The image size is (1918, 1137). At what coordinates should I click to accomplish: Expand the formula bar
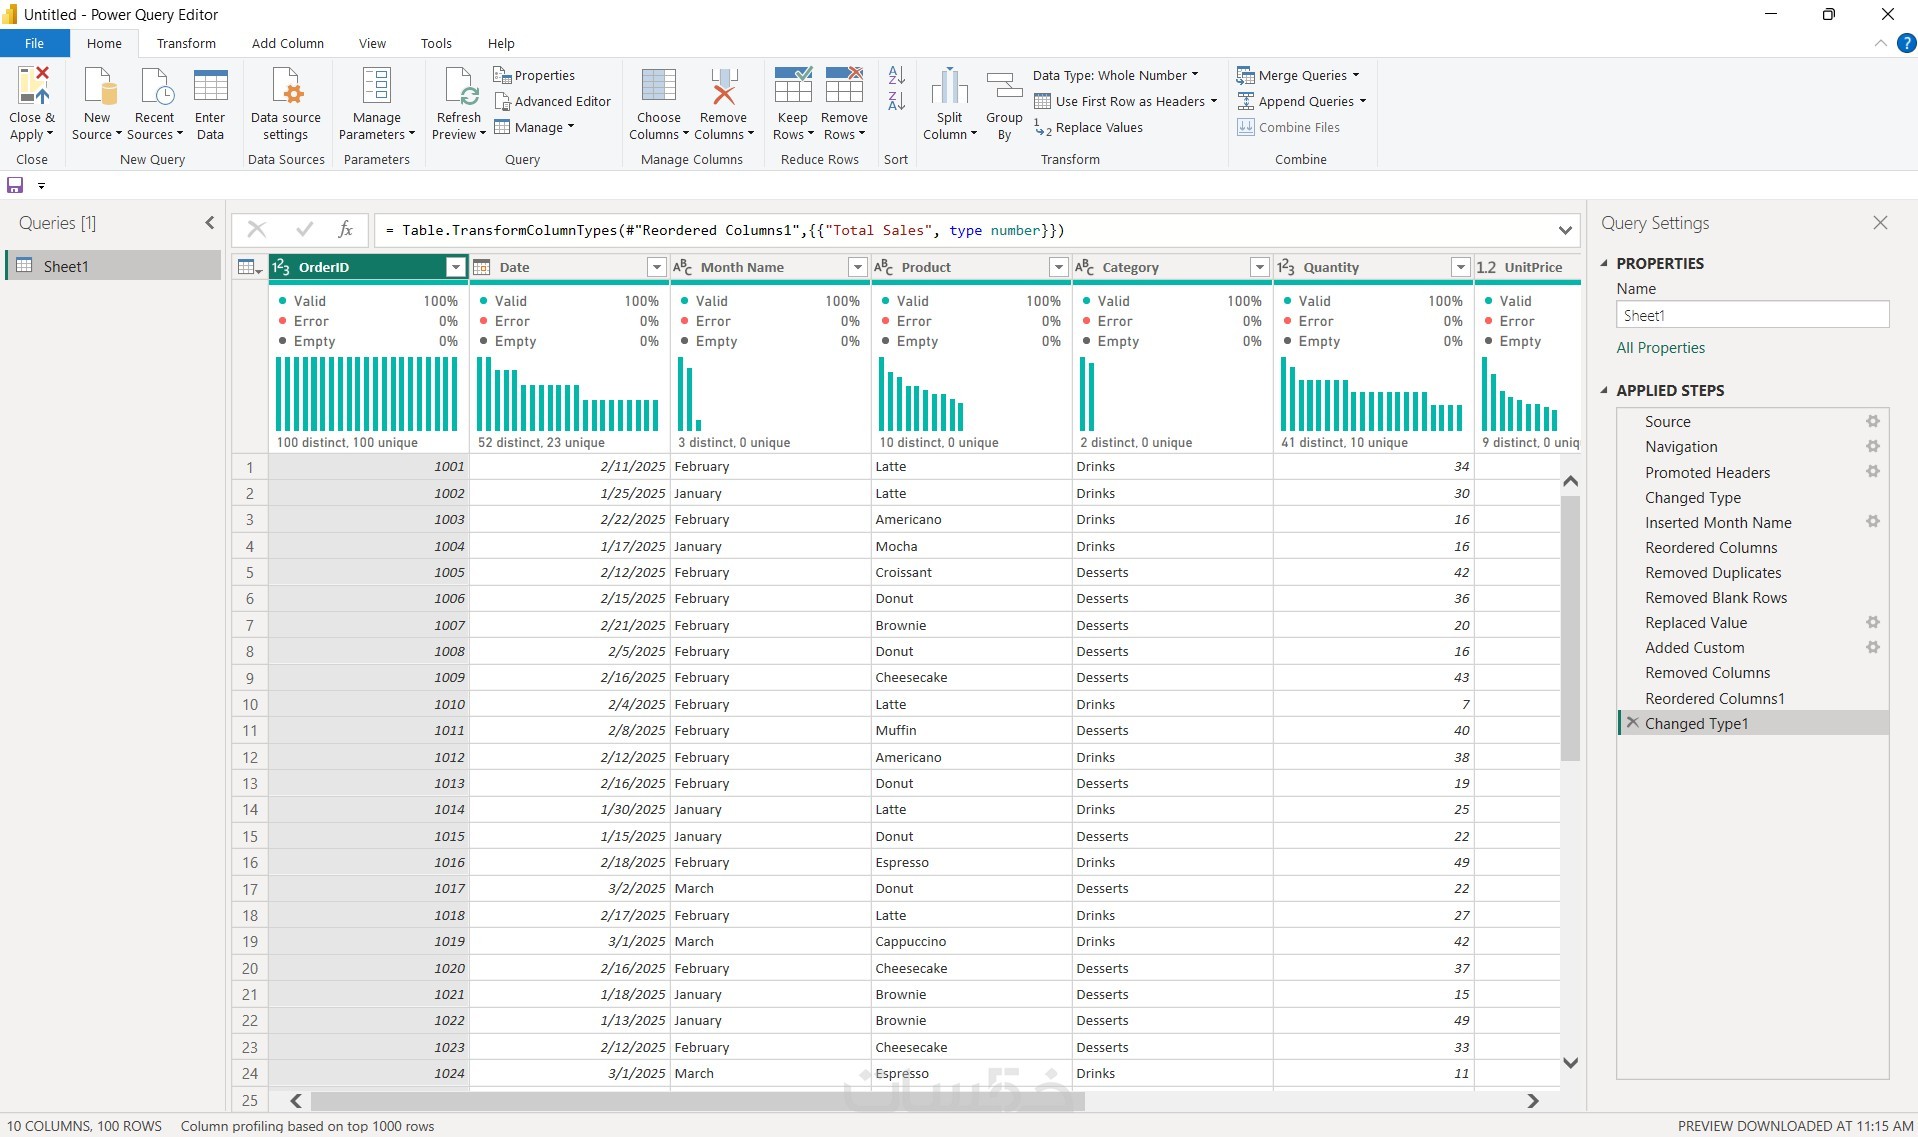1565,230
